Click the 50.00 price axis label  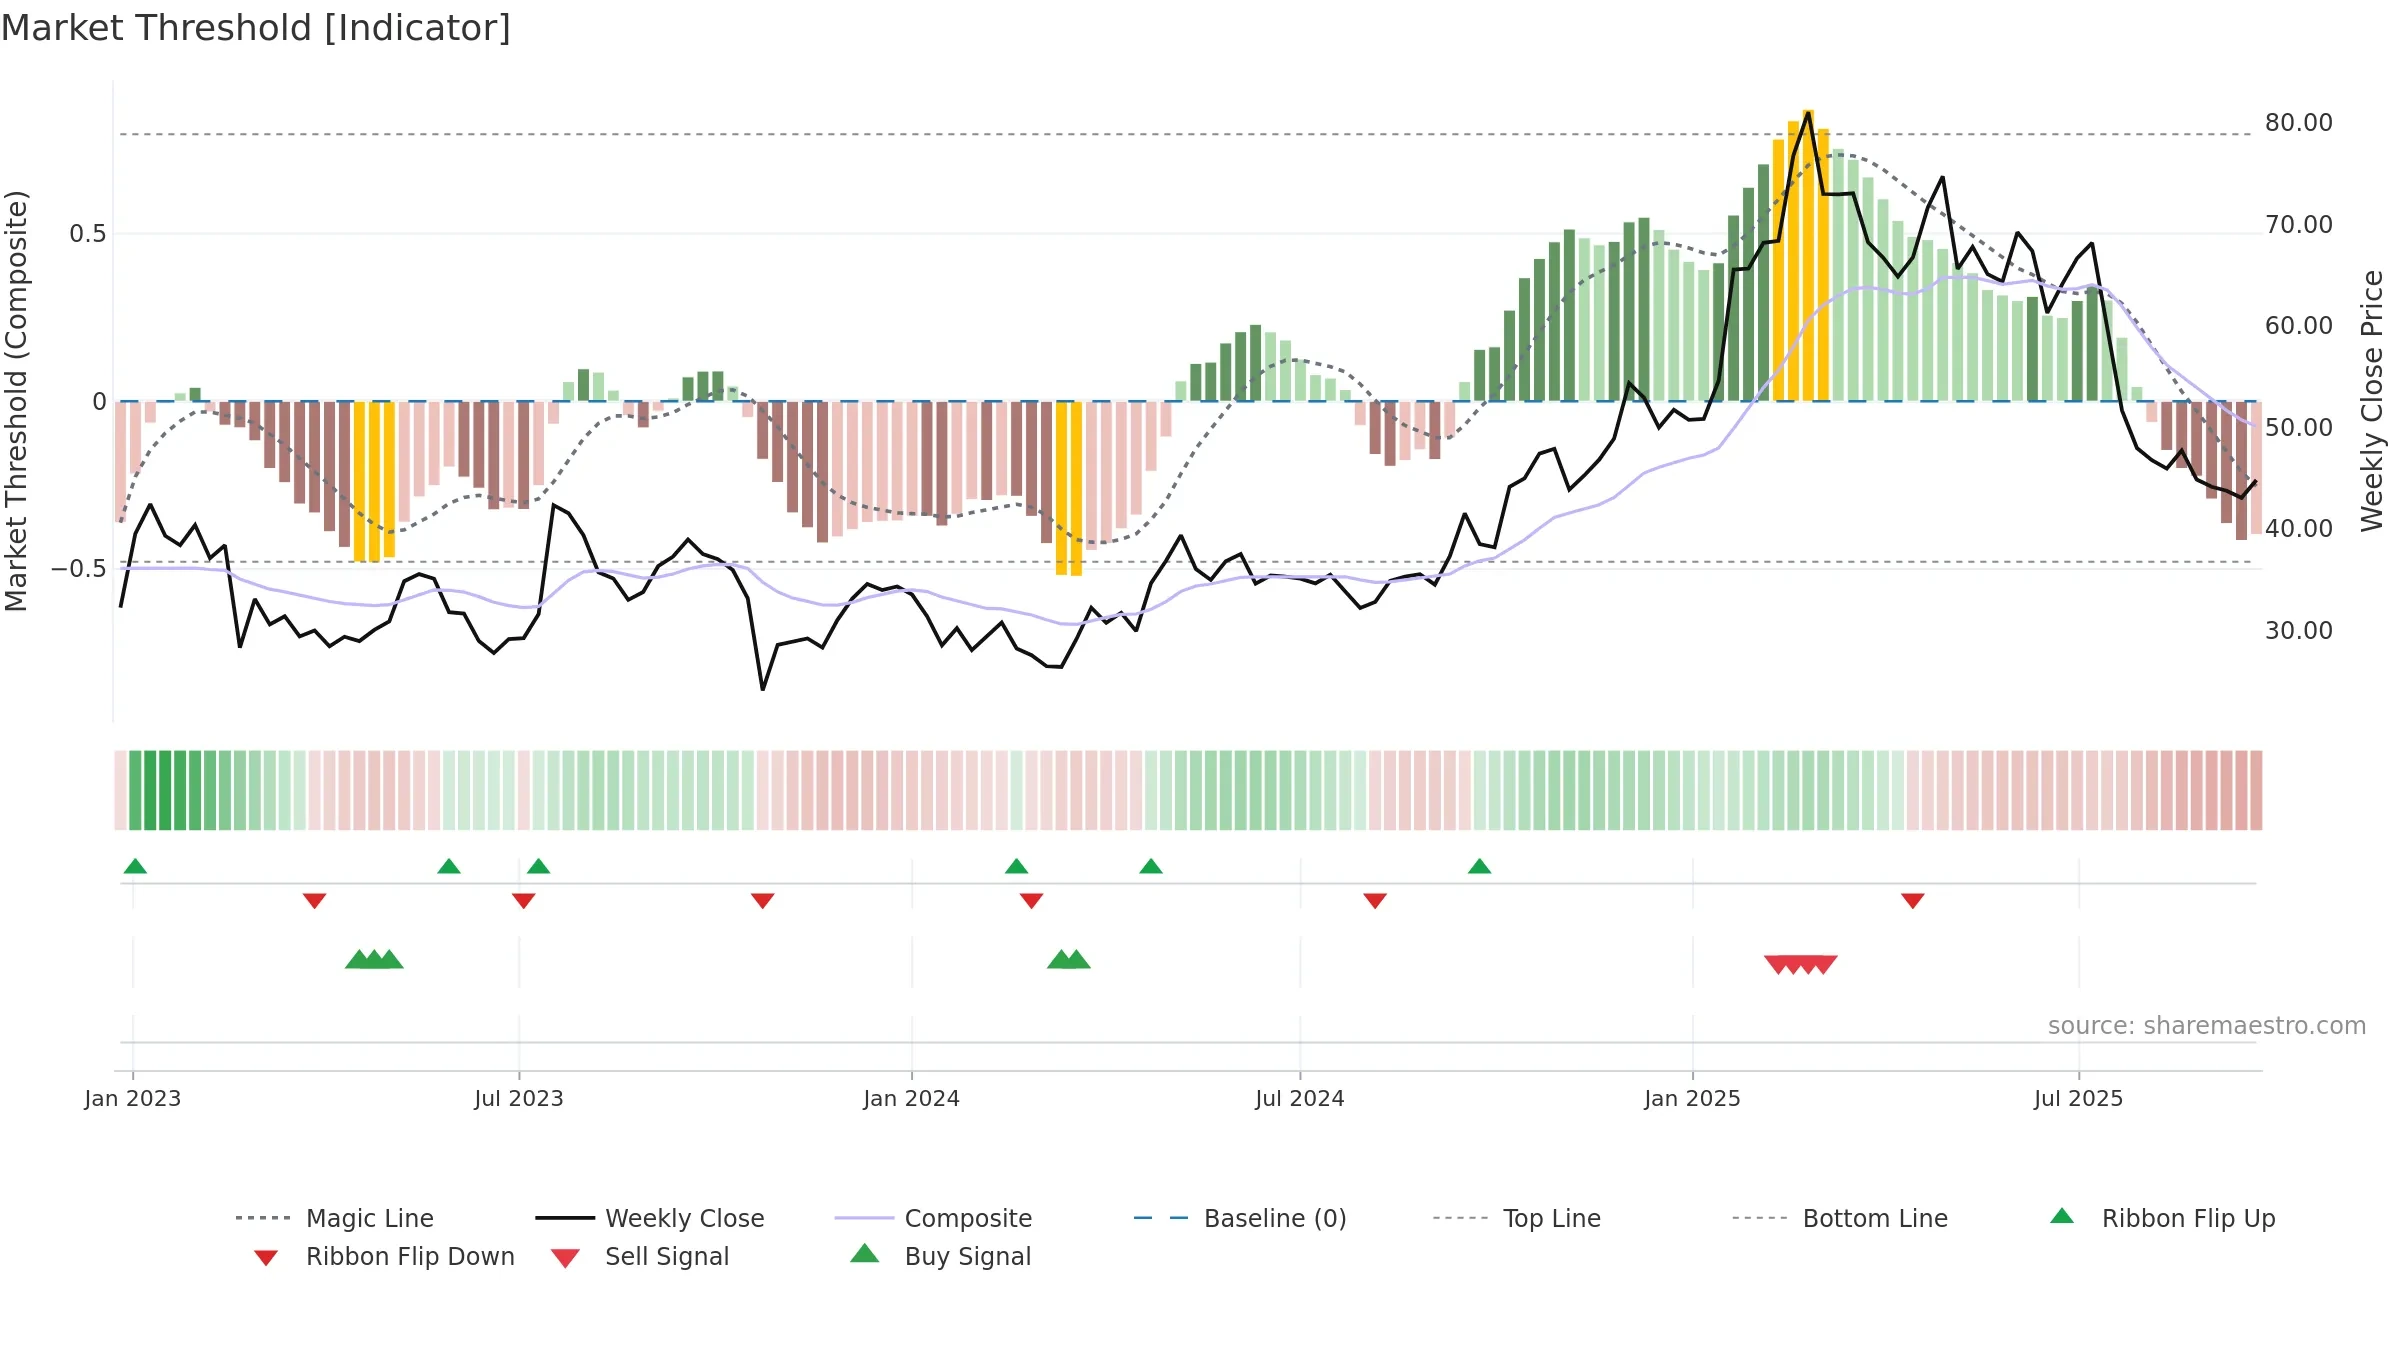[2299, 428]
